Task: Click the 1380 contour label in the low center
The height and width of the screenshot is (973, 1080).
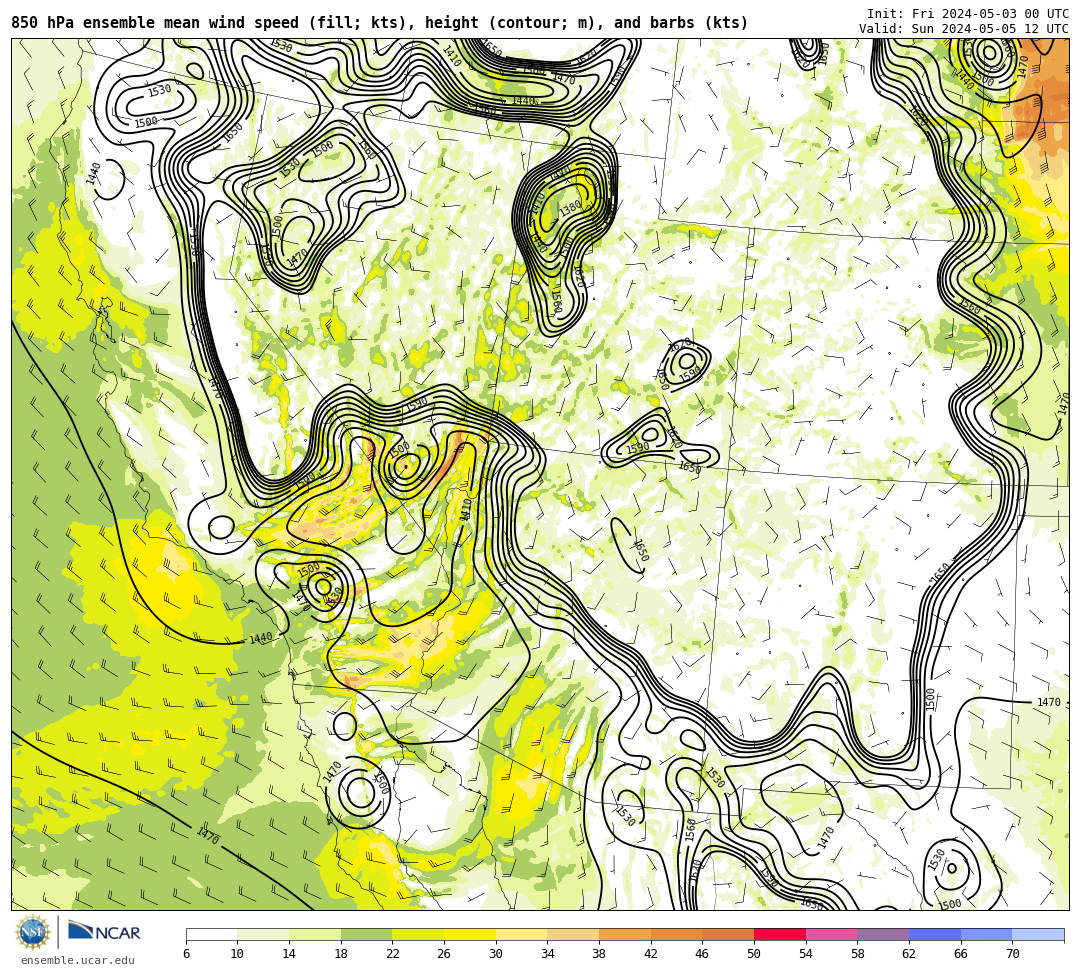Action: pyautogui.click(x=570, y=208)
